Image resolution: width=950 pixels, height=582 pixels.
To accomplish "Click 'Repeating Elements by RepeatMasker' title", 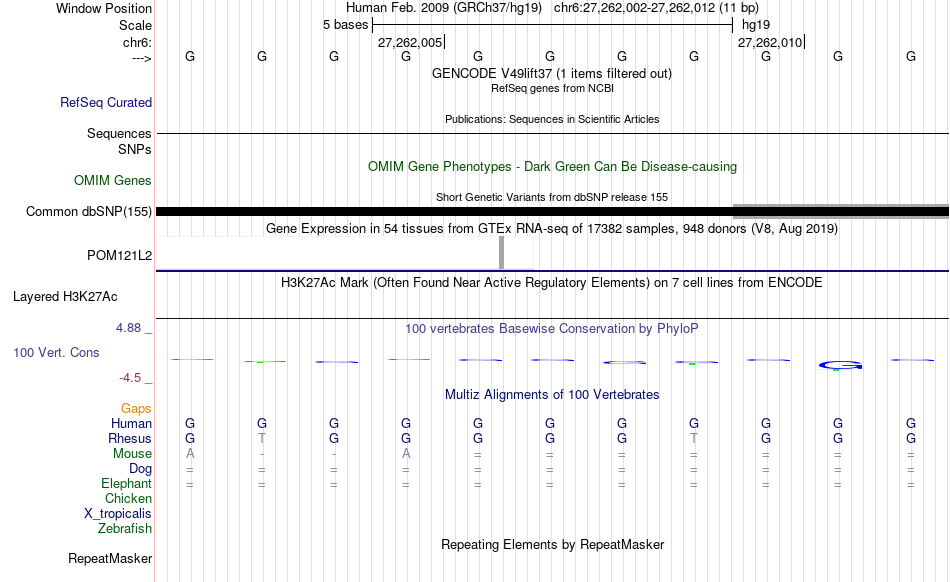I will tap(553, 544).
